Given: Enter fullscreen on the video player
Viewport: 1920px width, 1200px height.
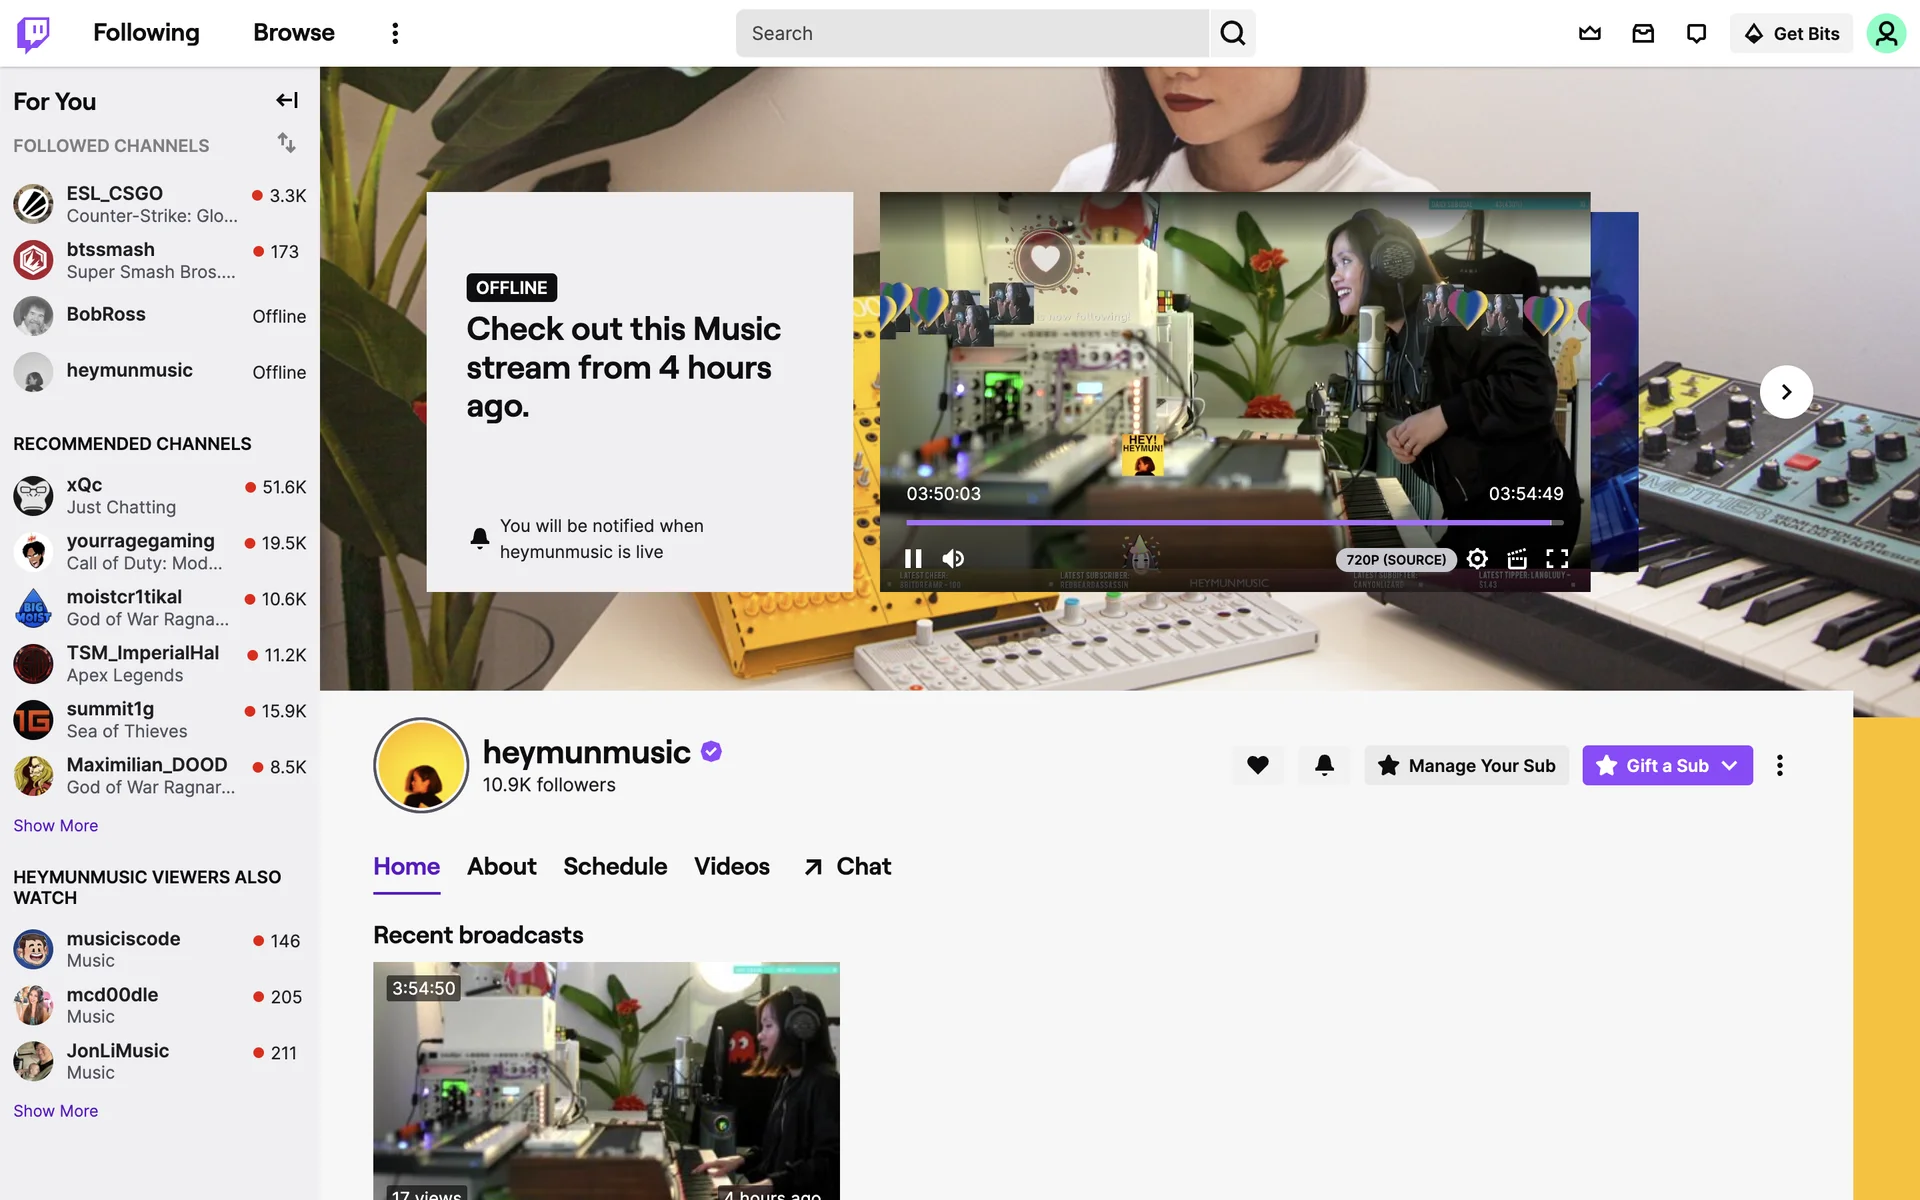Looking at the screenshot, I should coord(1557,559).
